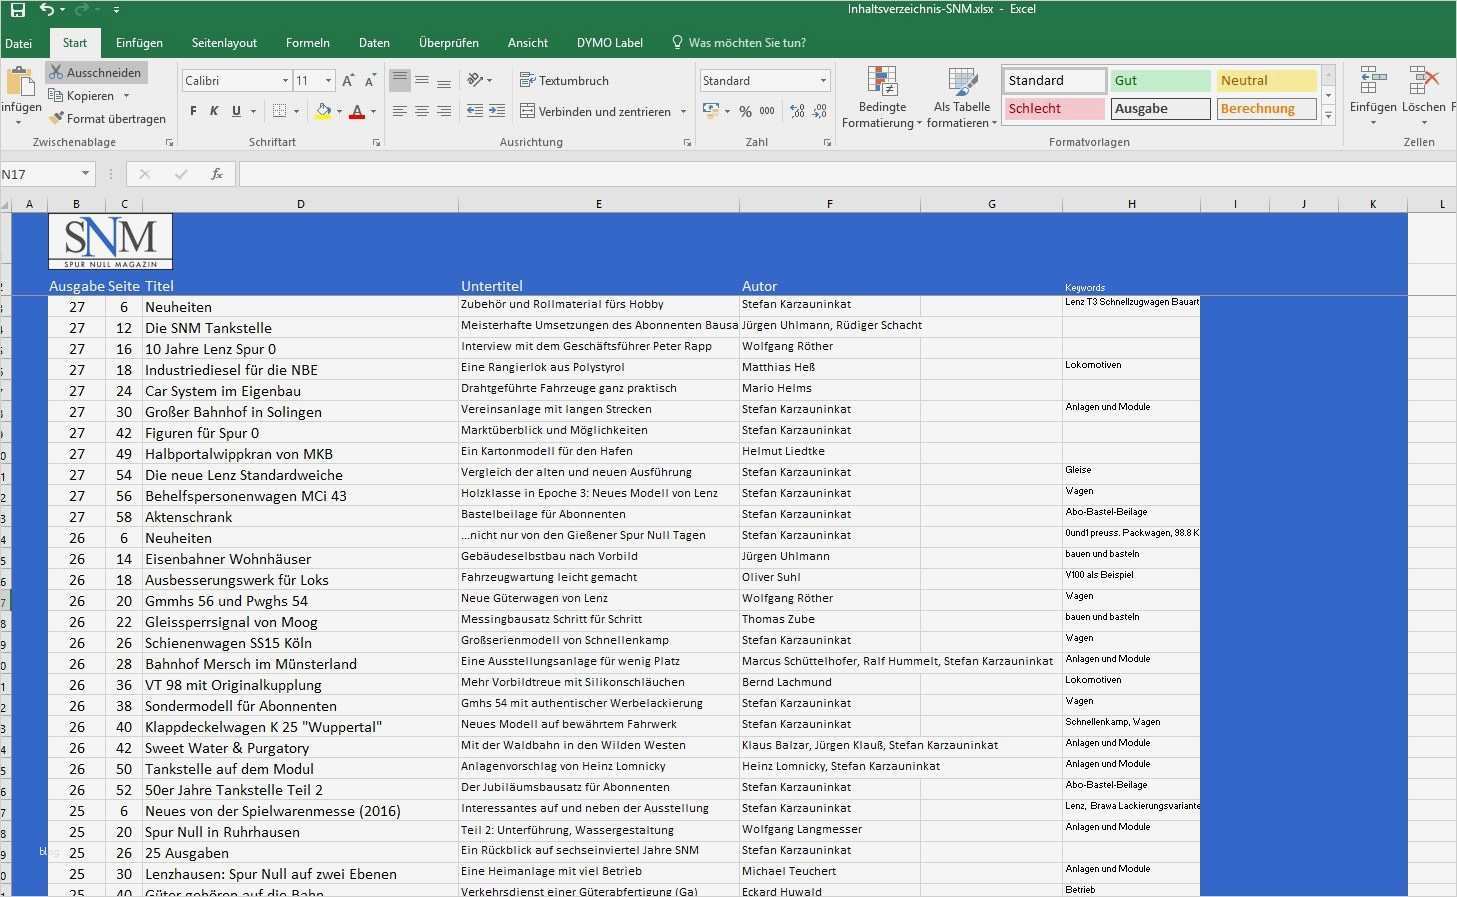Screen dimensions: 1457x897
Task: Click the percent number format icon
Action: click(x=745, y=111)
